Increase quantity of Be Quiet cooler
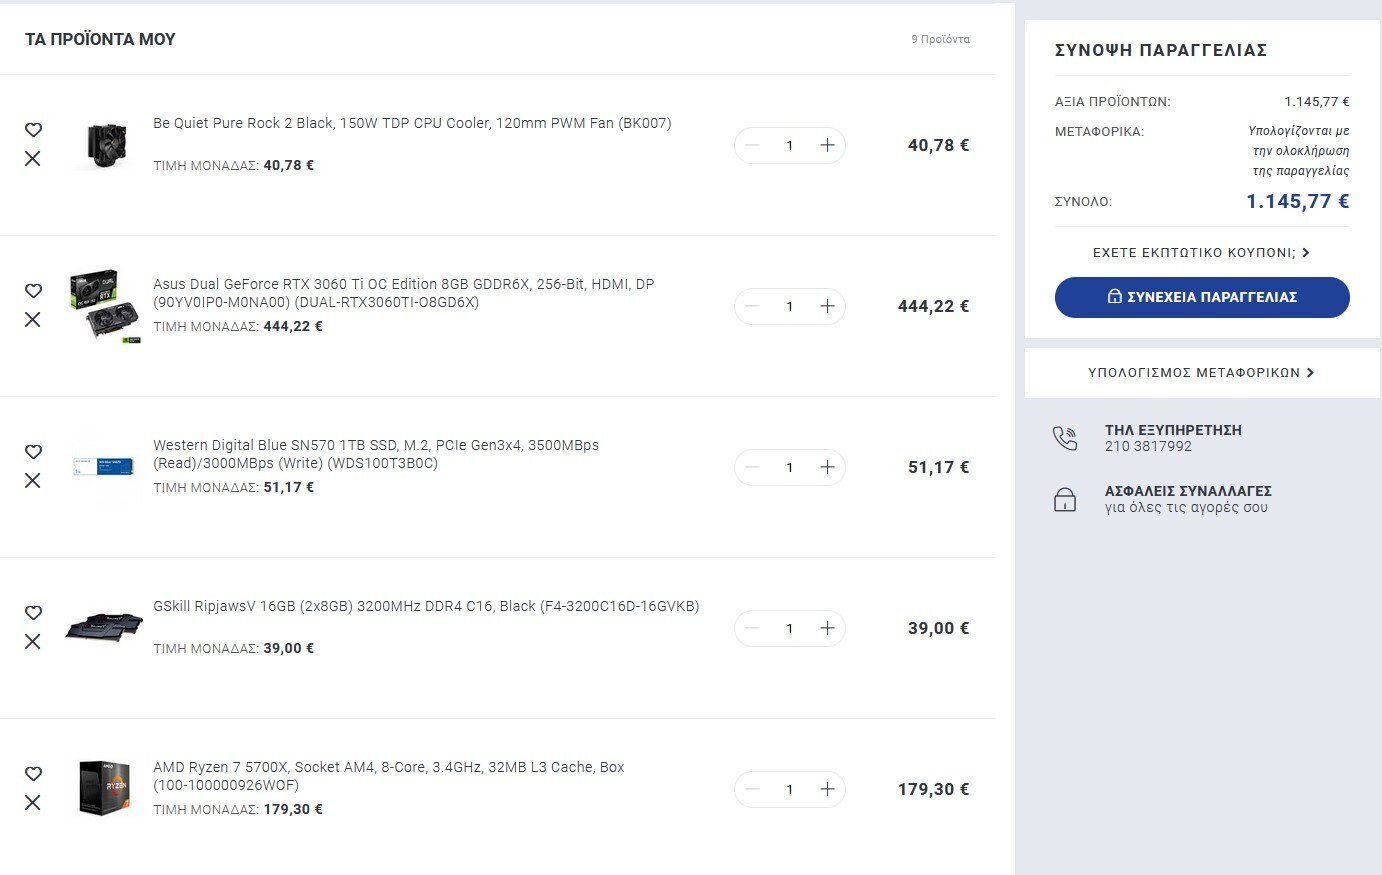Screen dimensions: 1382x875 (x=827, y=145)
